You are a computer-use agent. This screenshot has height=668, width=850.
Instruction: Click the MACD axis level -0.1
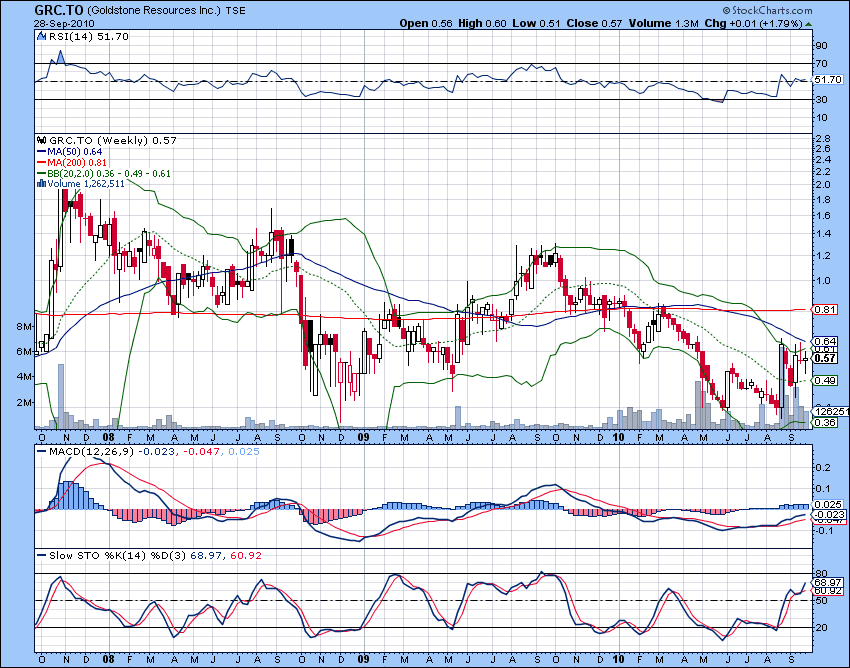[822, 530]
